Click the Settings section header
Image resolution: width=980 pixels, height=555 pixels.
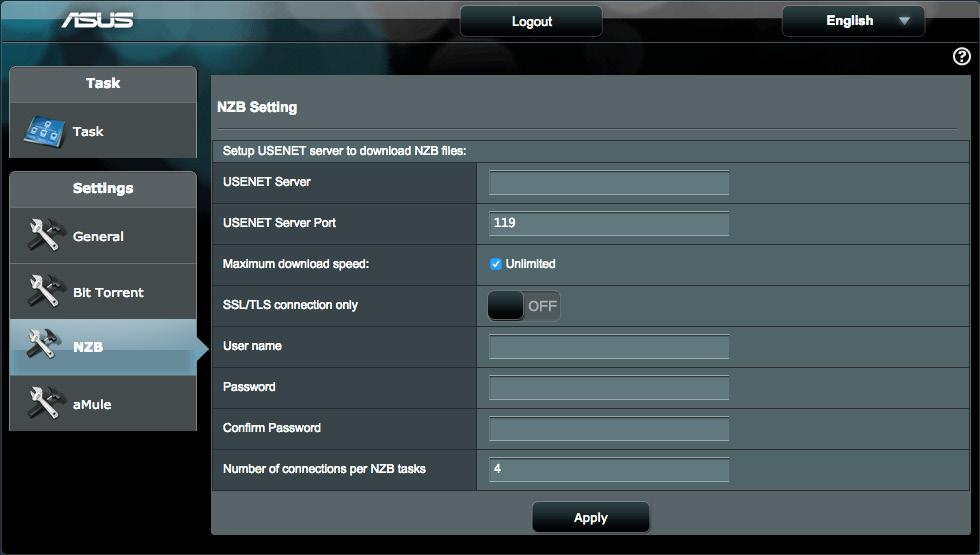(103, 188)
